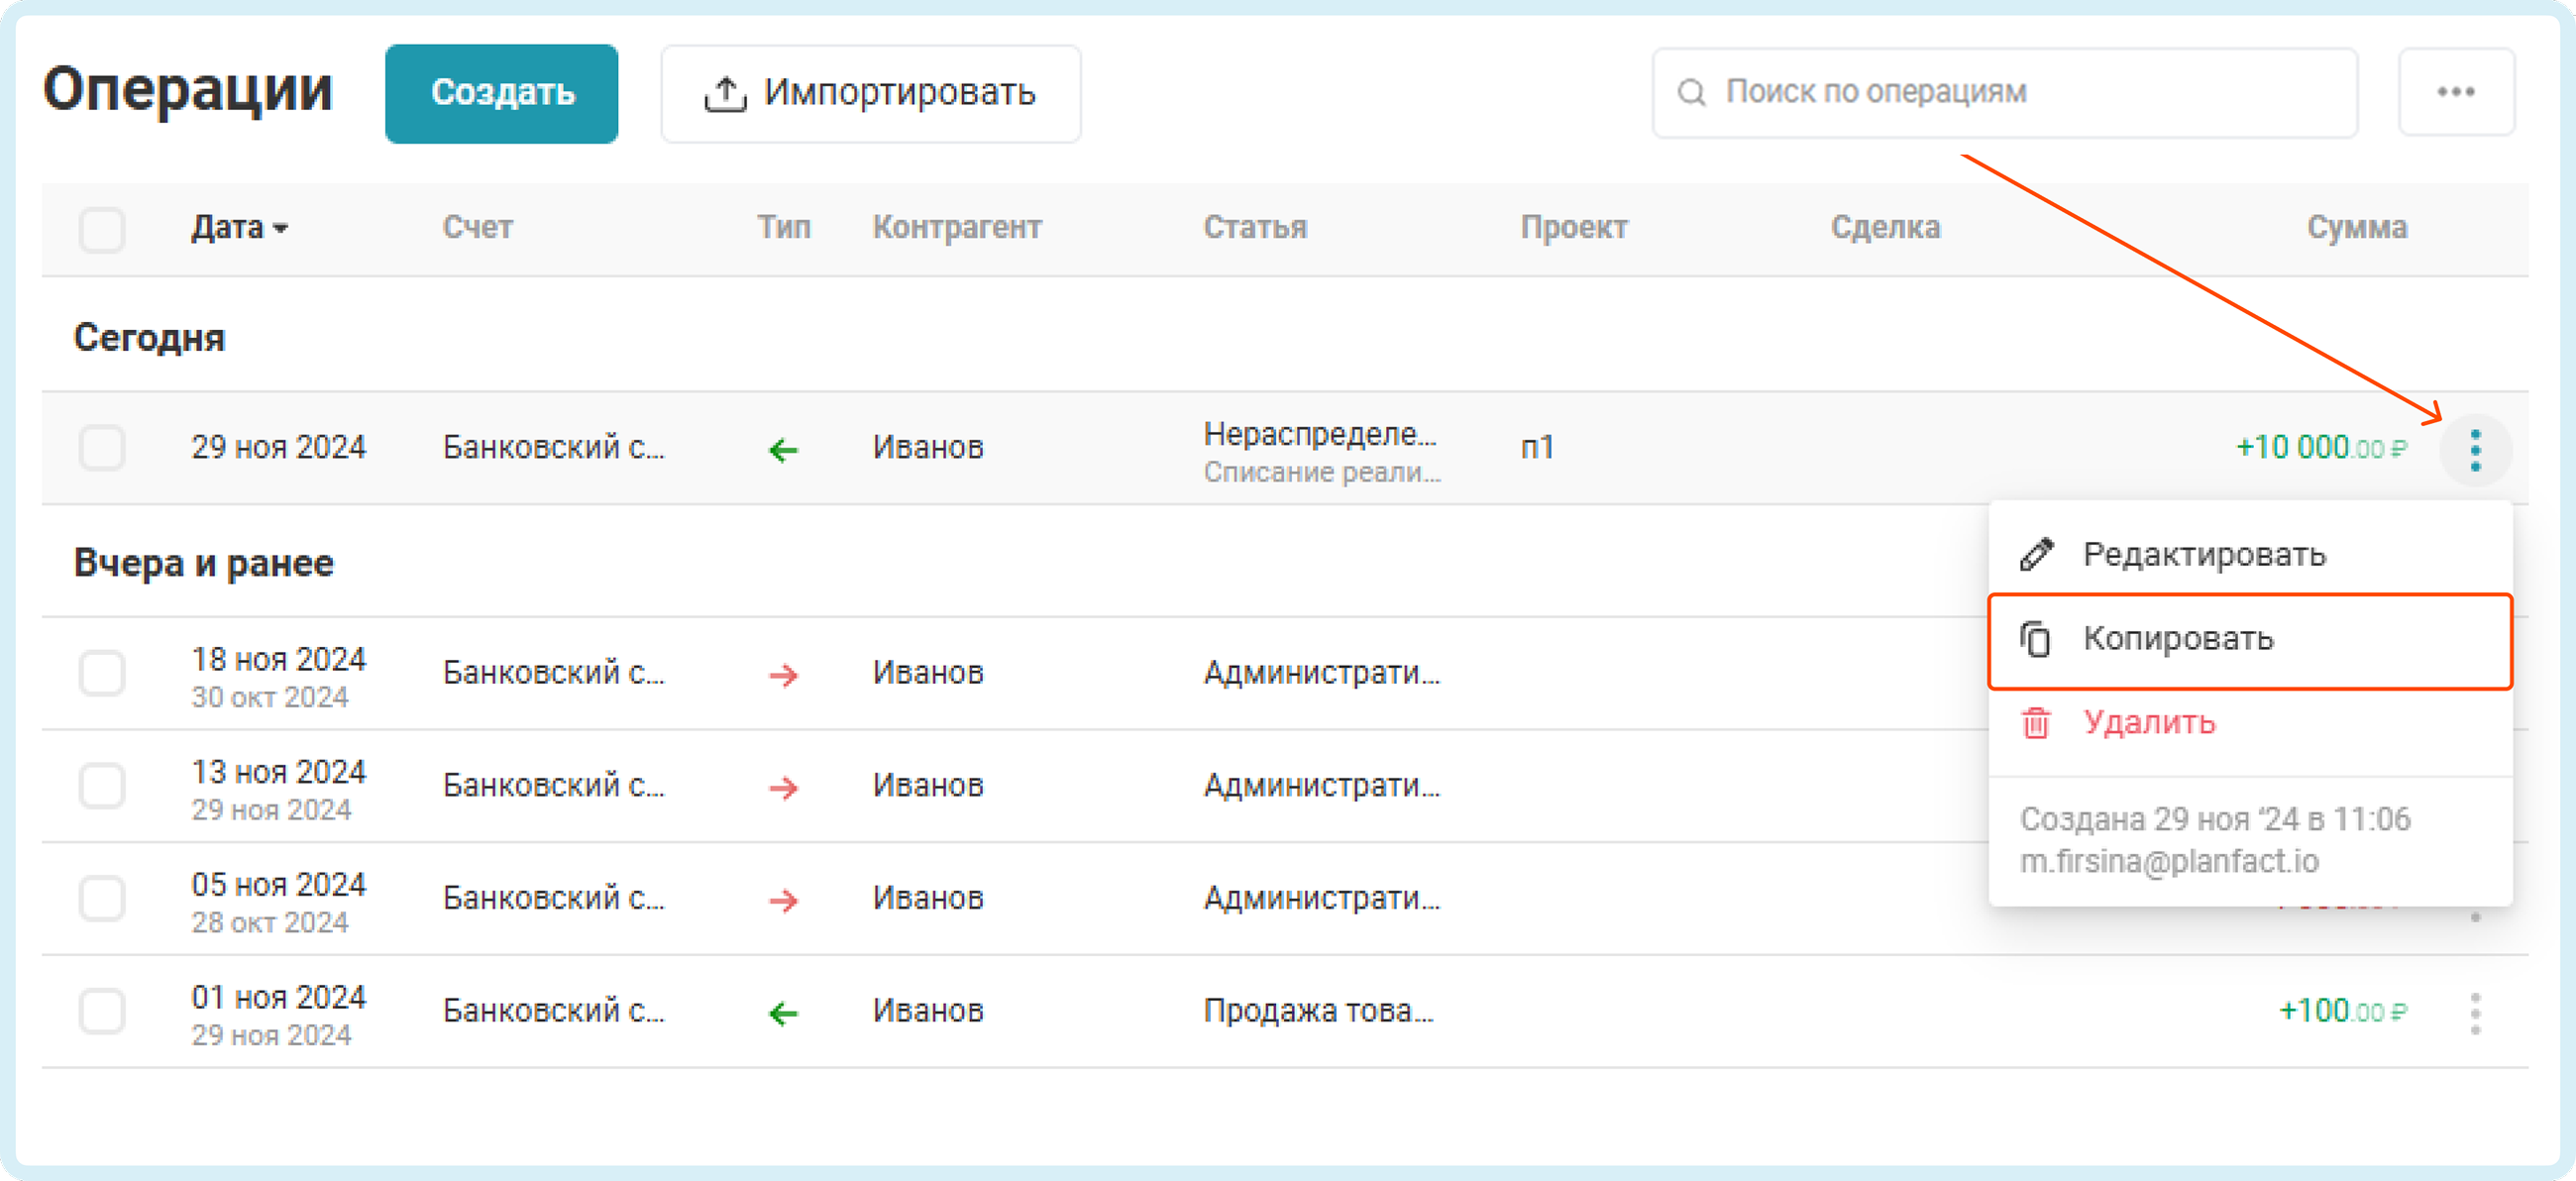The width and height of the screenshot is (2576, 1181).
Task: Click the three-dot menu on the 29 ноя row
Action: pos(2474,450)
